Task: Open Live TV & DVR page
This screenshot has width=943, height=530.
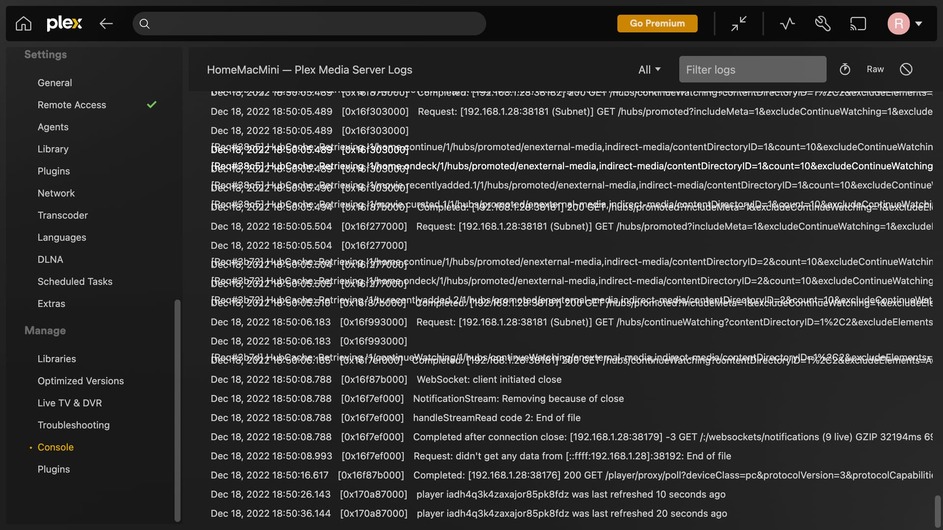Action: pyautogui.click(x=70, y=403)
